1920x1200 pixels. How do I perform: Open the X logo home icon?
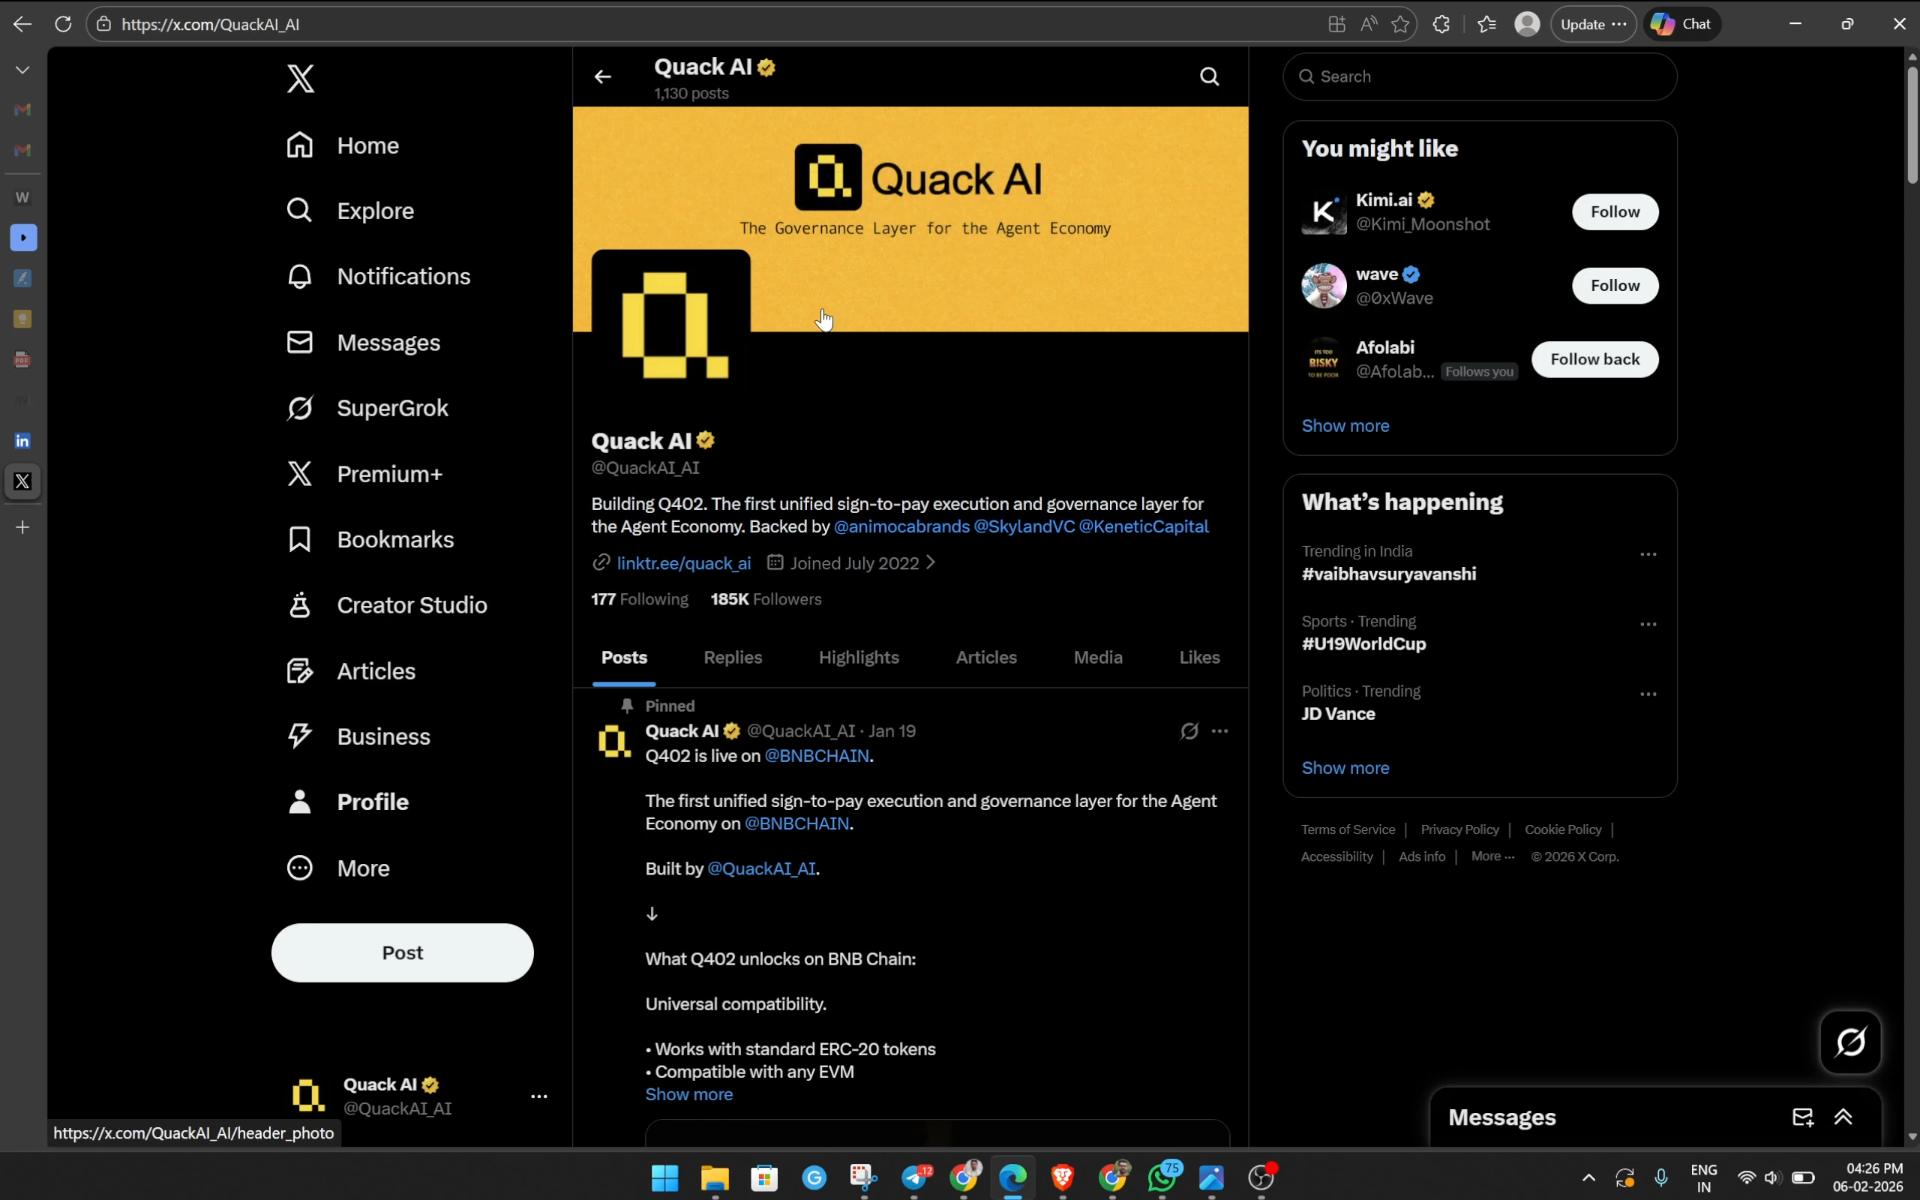point(300,78)
